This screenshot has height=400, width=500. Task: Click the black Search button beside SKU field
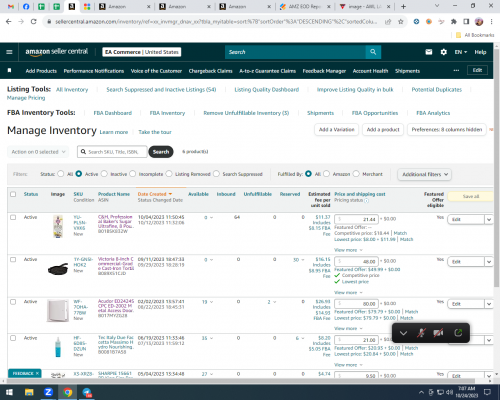161,152
